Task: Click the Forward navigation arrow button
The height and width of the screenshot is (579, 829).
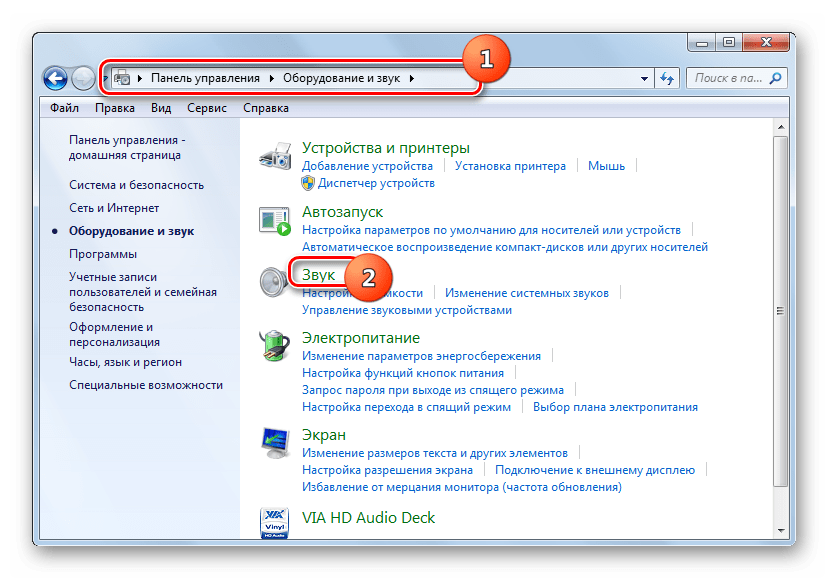Action: point(83,78)
